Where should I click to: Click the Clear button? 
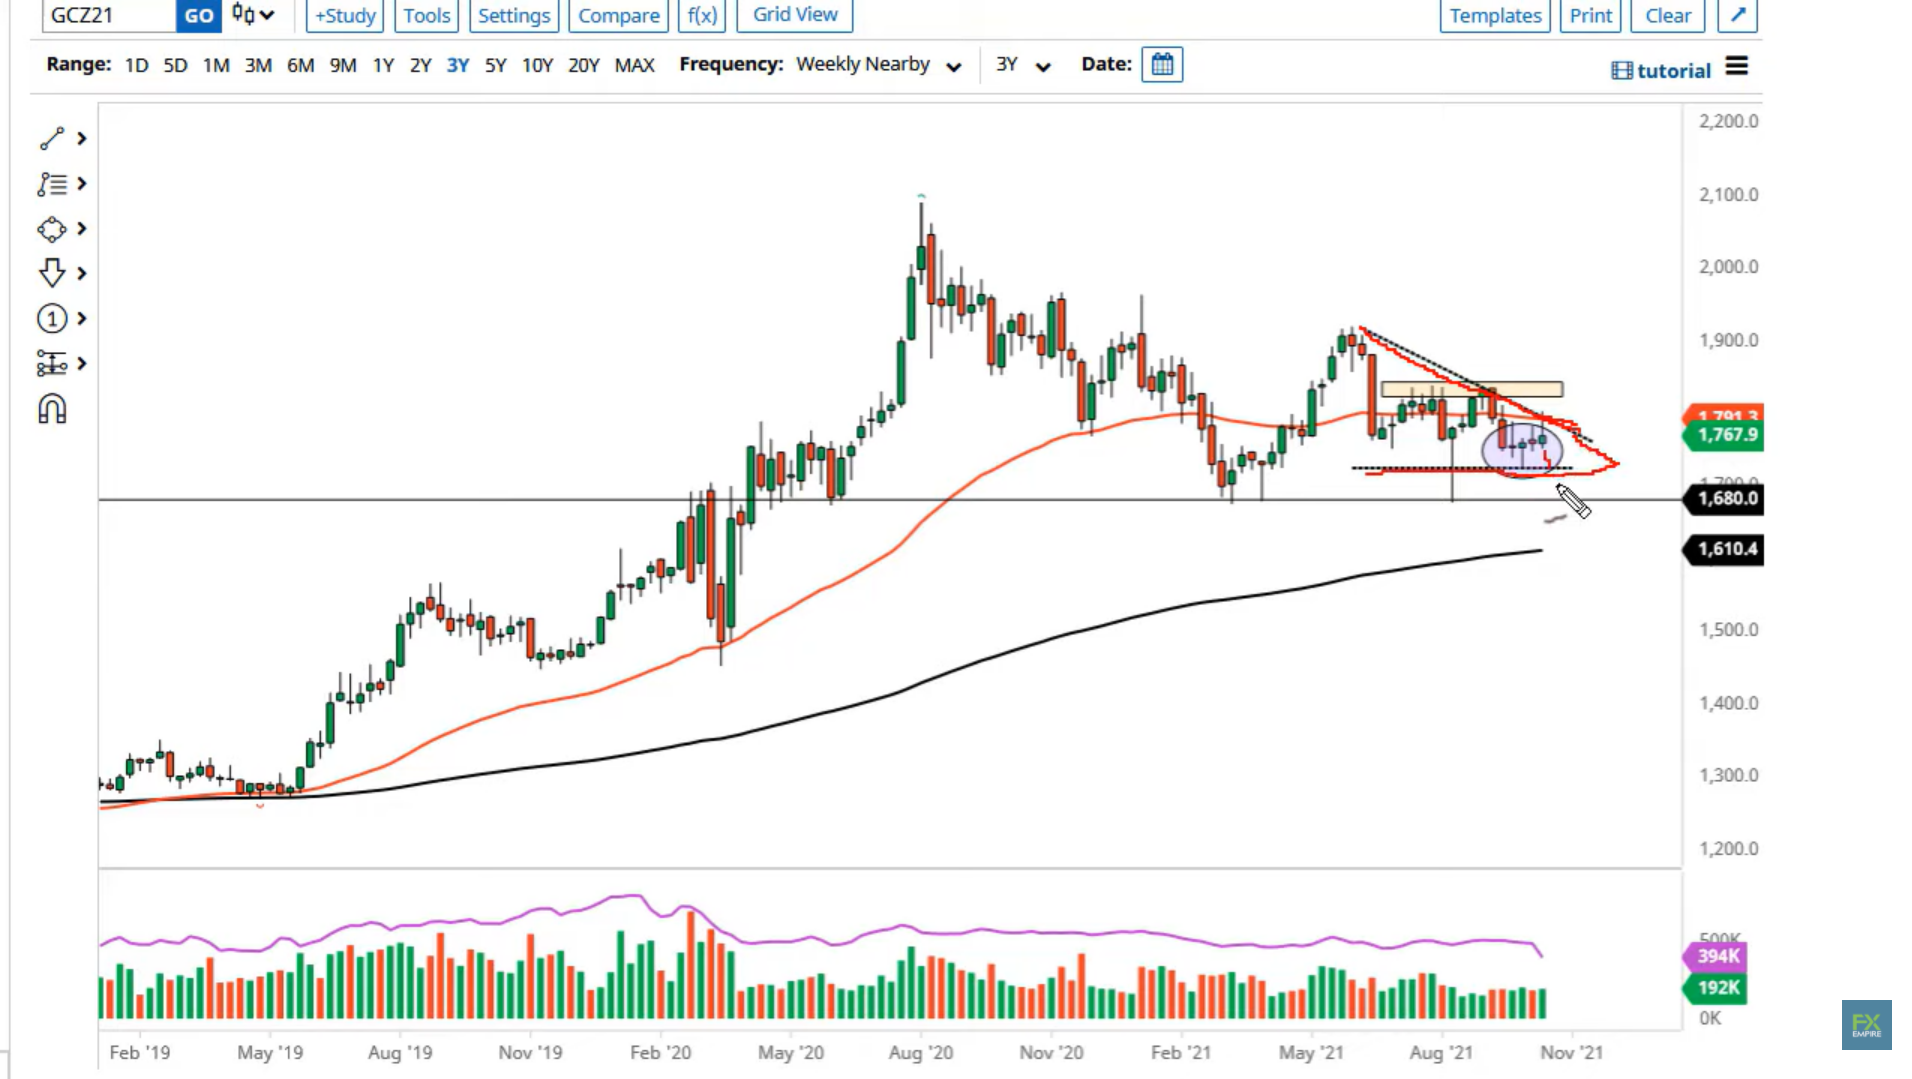(x=1668, y=15)
